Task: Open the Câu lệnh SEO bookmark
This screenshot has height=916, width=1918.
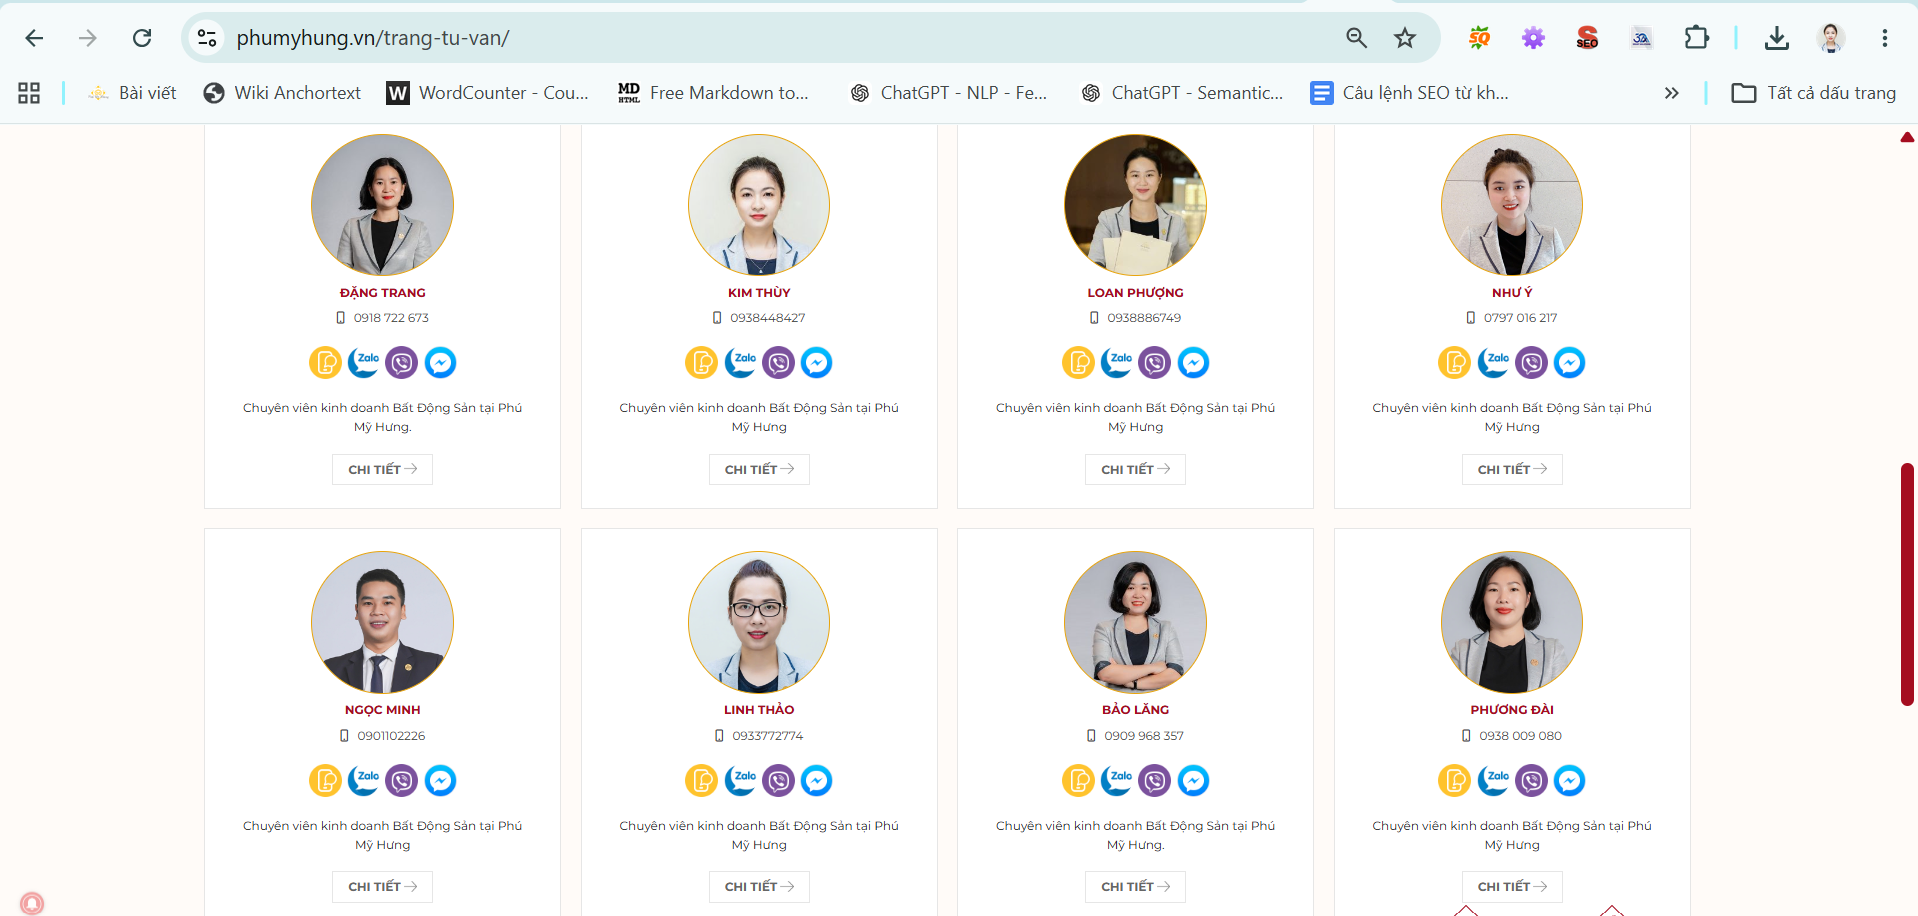Action: click(x=1410, y=93)
